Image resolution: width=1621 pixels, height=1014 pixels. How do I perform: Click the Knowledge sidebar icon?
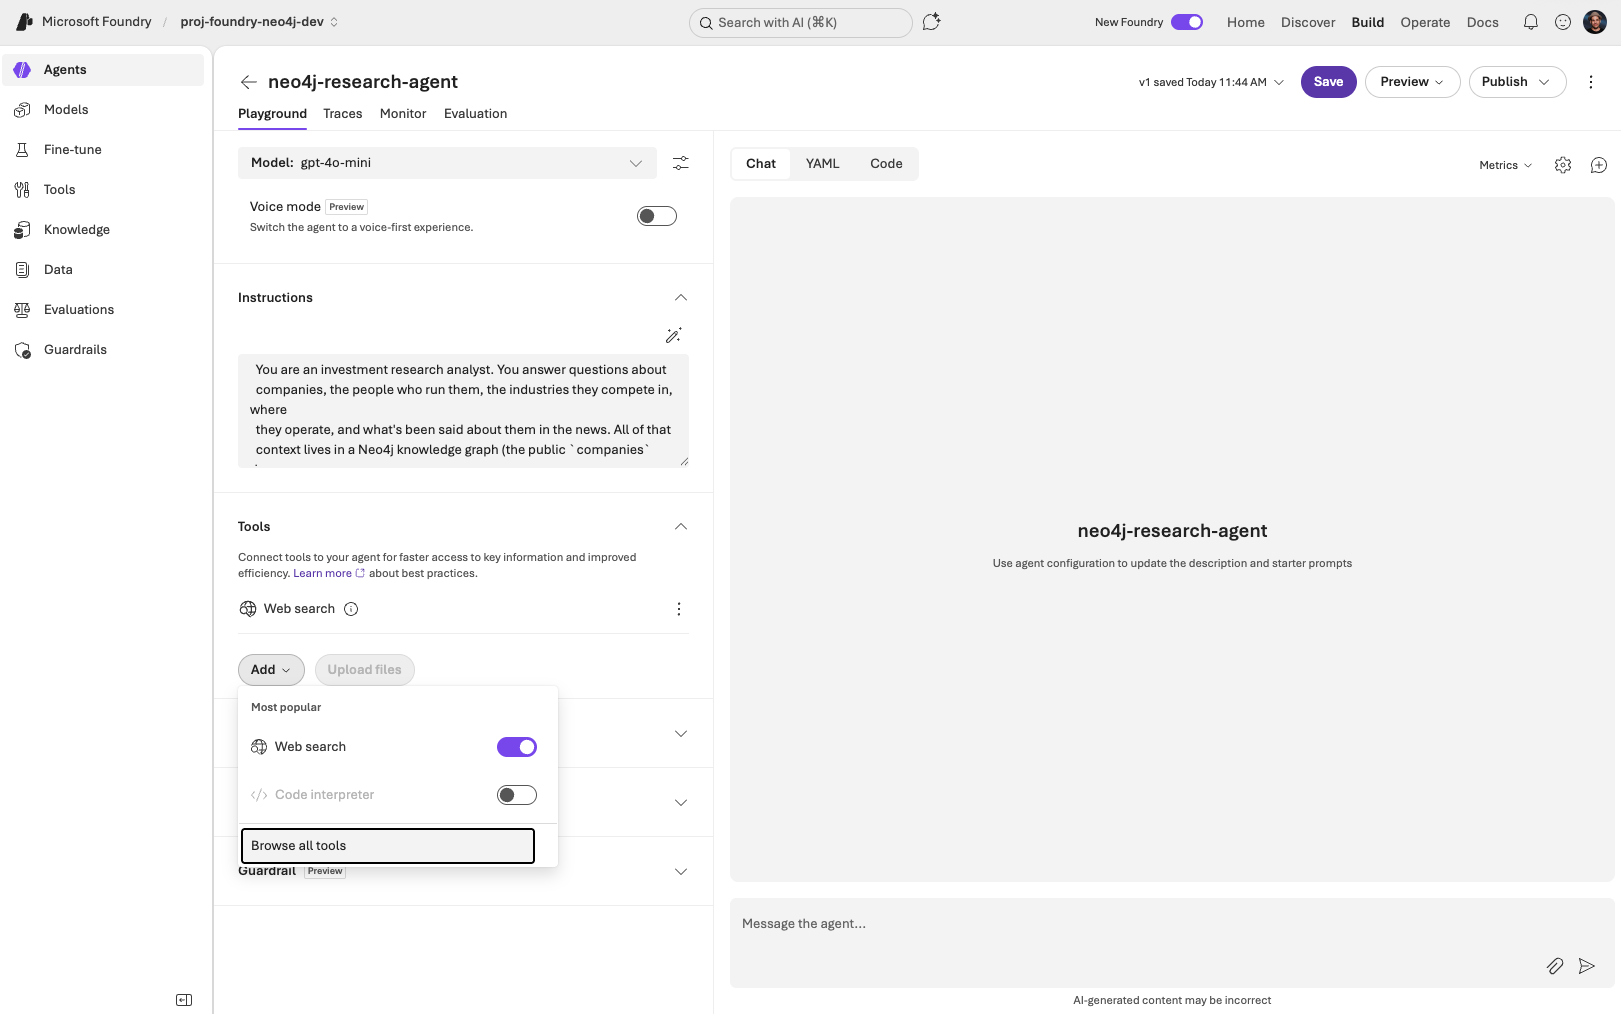tap(22, 230)
